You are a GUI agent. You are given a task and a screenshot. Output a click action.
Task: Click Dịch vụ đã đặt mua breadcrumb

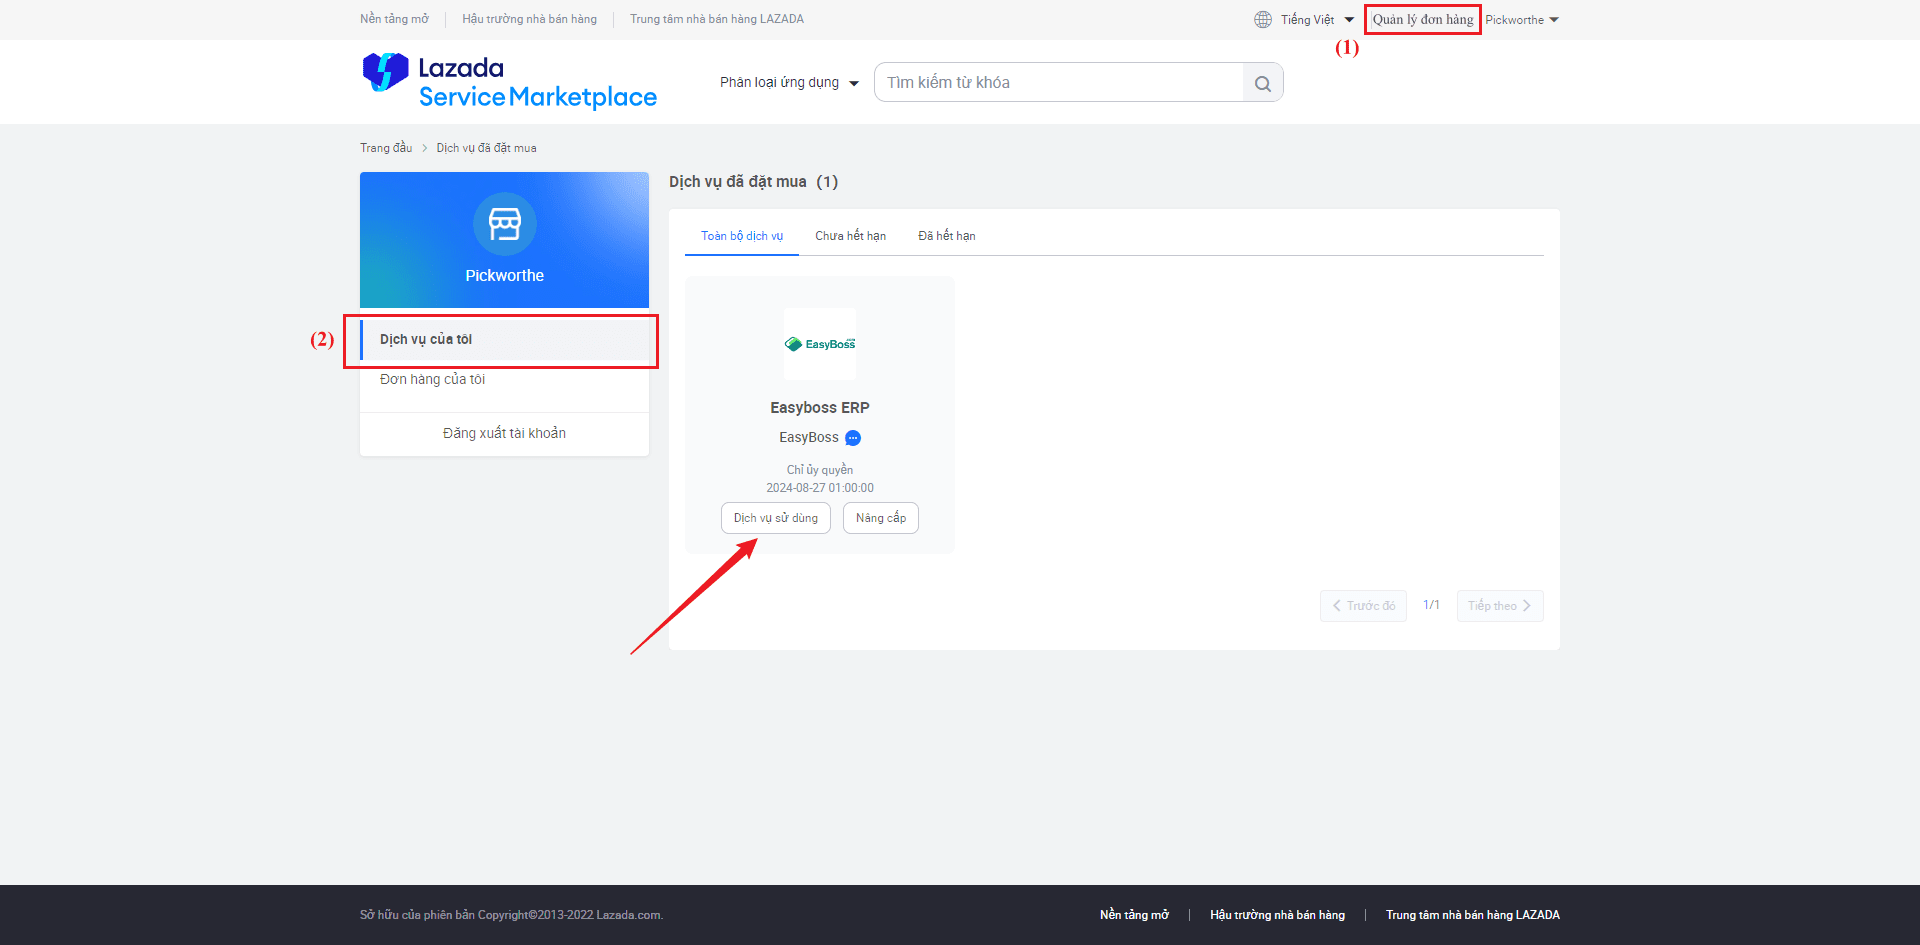tap(486, 148)
